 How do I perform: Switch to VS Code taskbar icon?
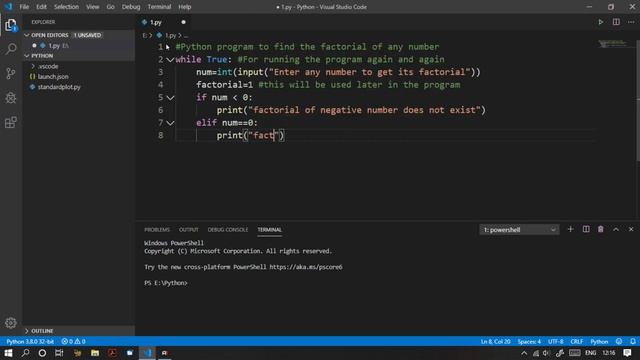point(147,353)
